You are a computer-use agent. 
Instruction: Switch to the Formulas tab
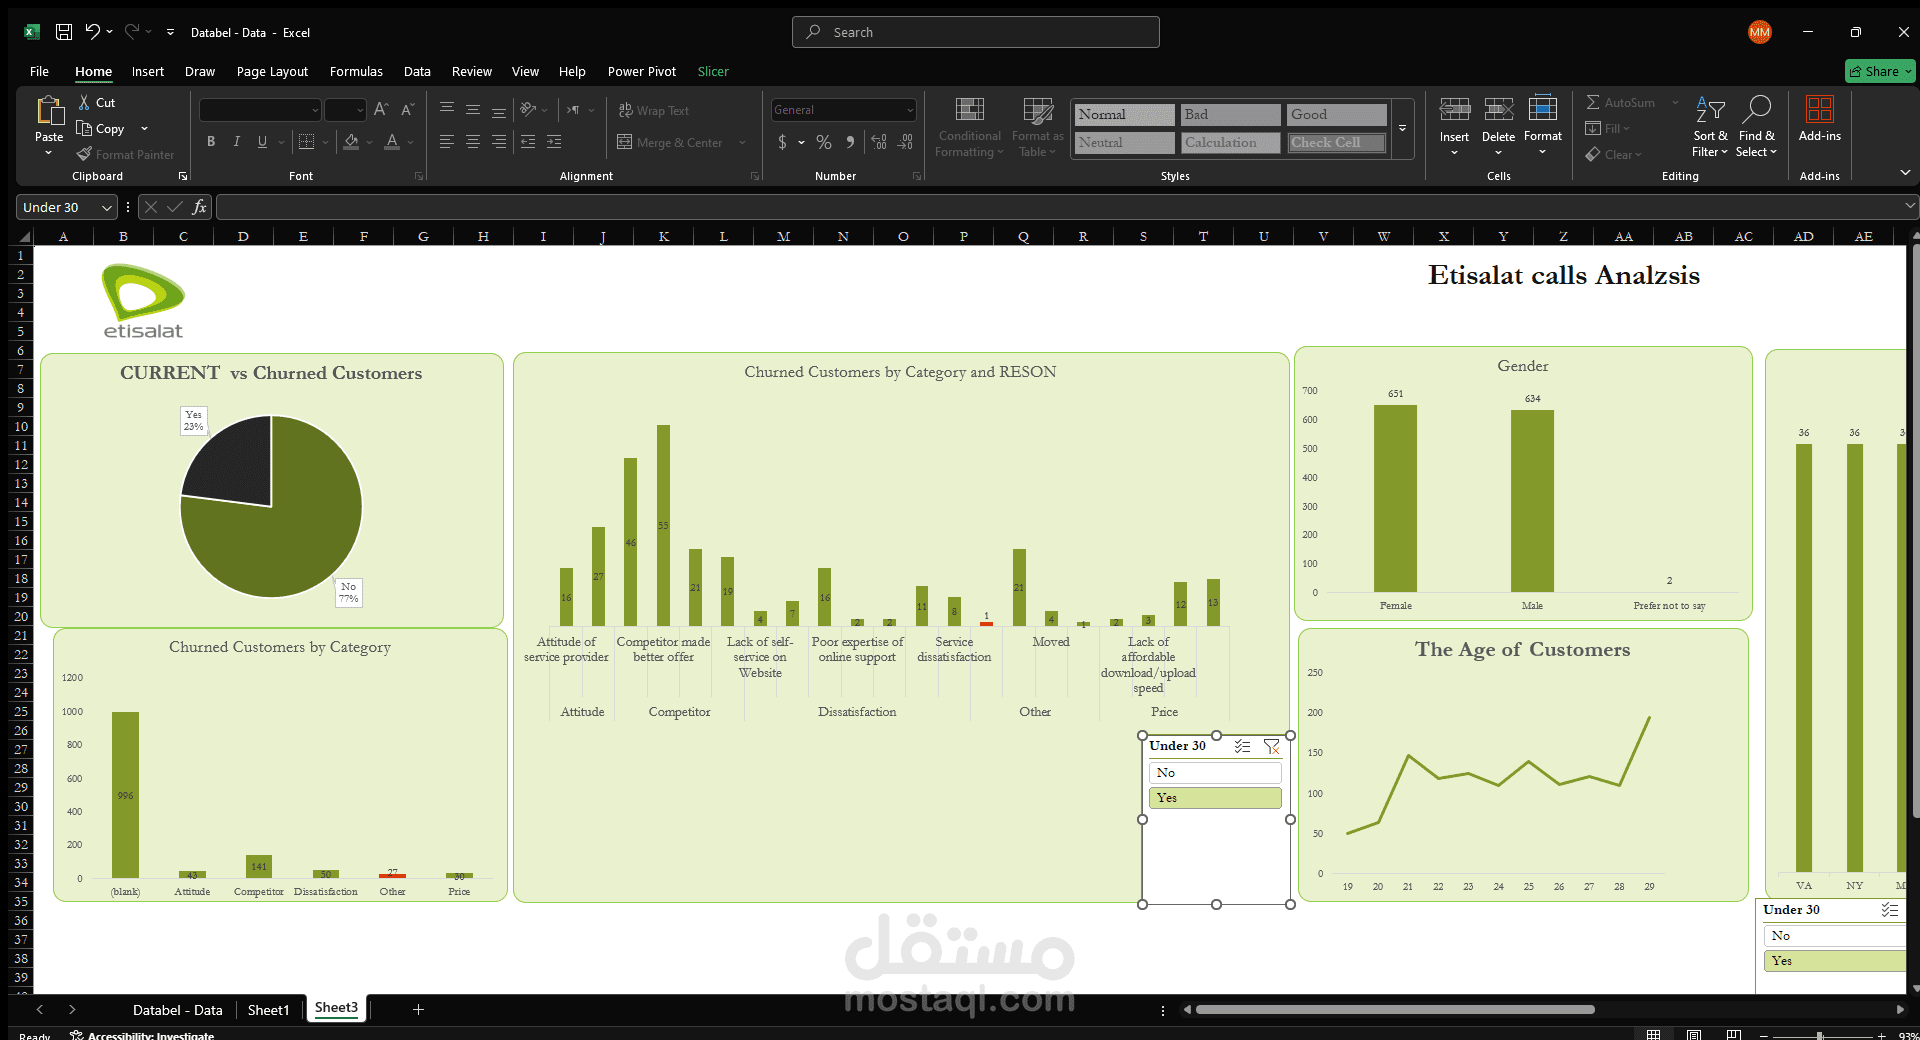click(356, 71)
